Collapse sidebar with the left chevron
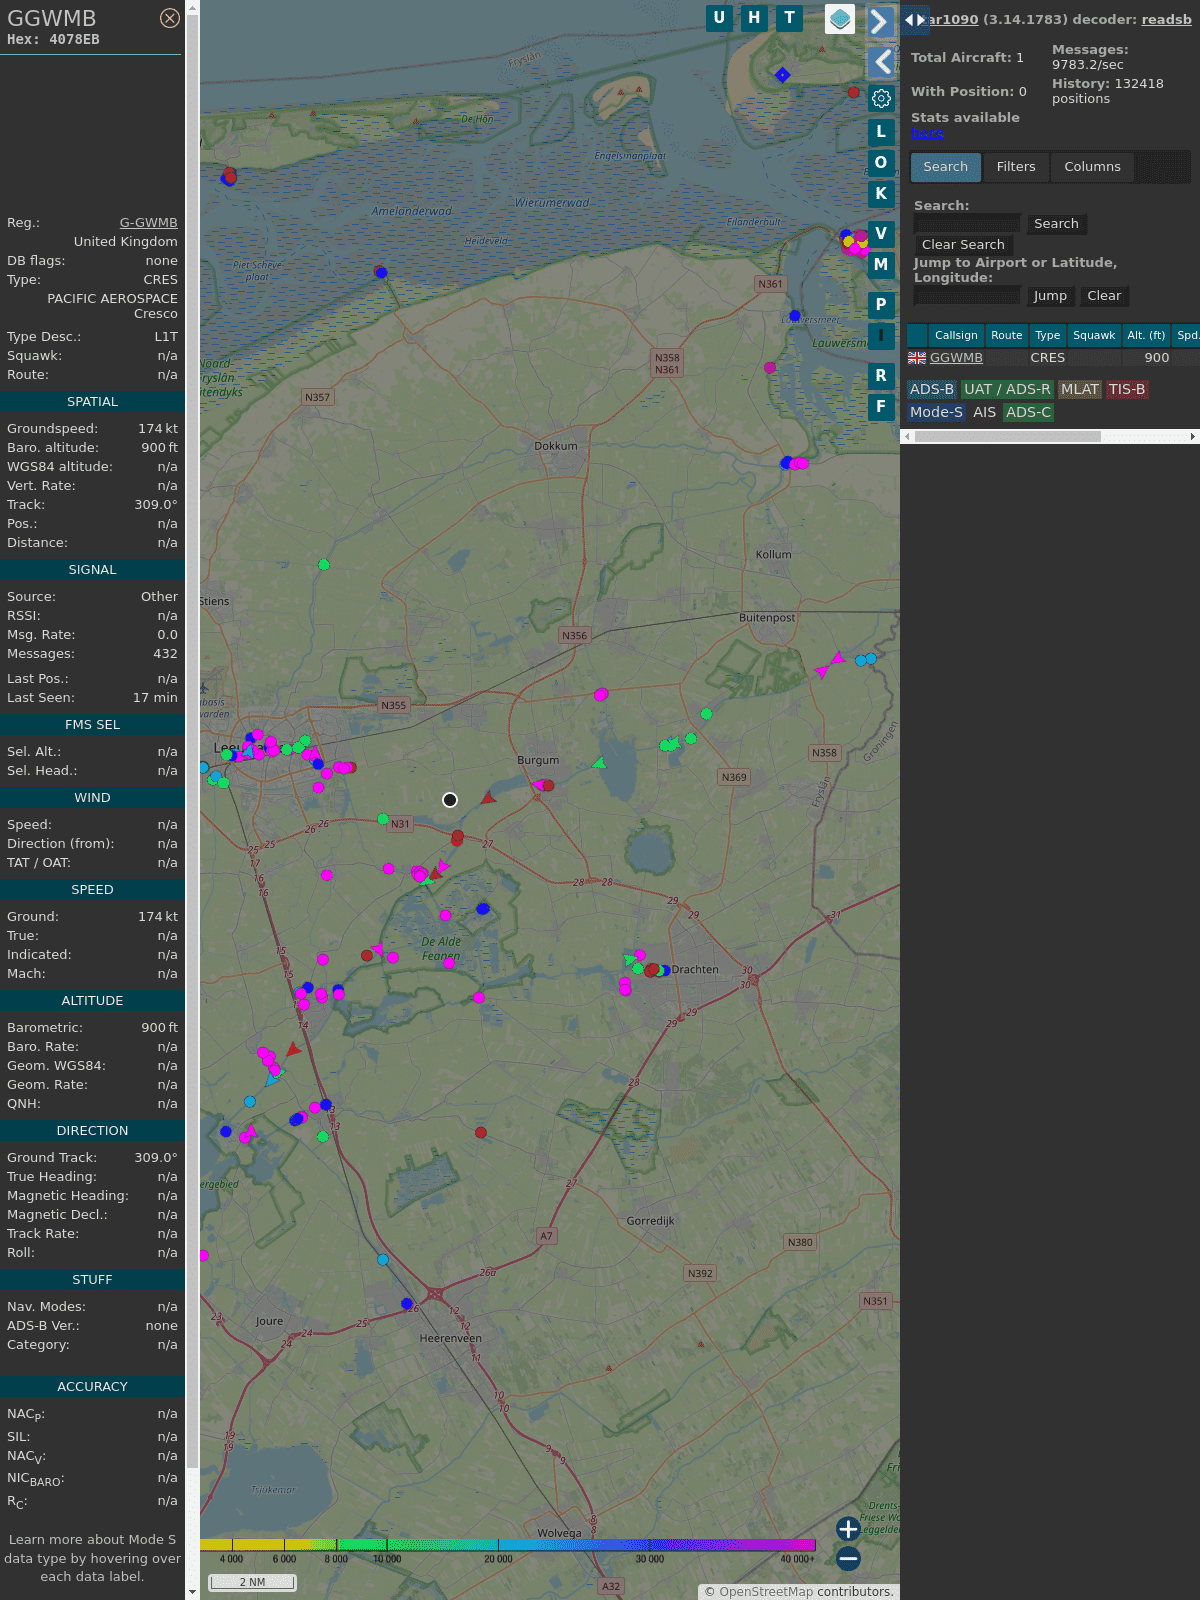Image resolution: width=1200 pixels, height=1600 pixels. pos(881,62)
